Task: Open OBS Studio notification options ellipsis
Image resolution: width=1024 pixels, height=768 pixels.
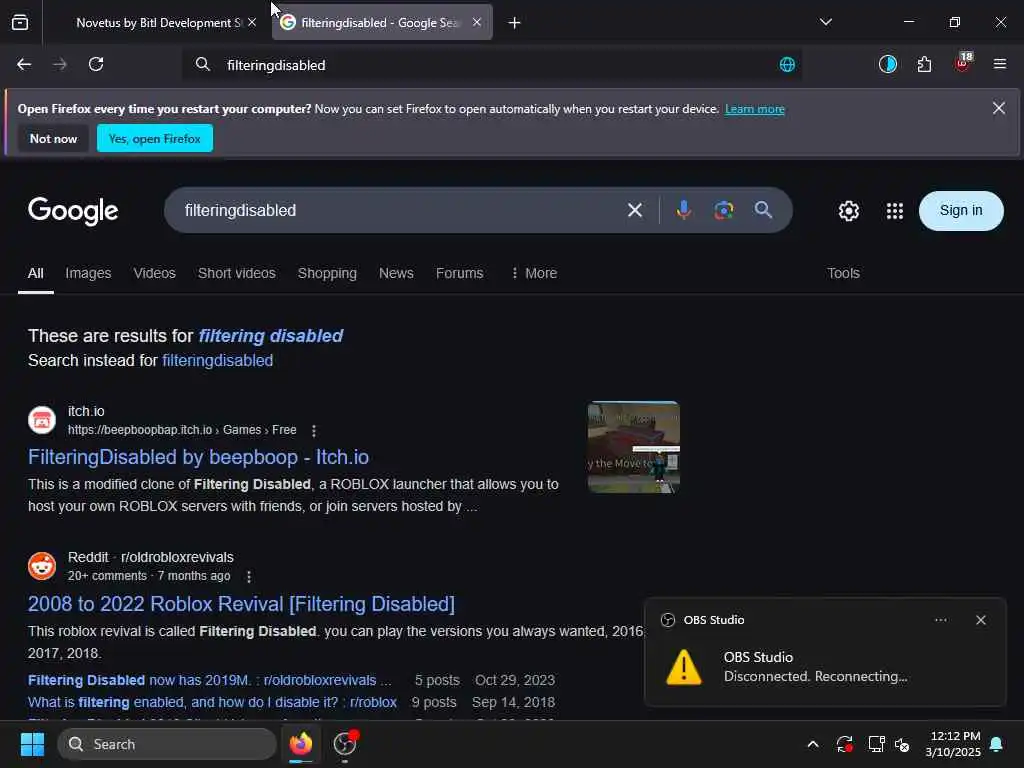Action: [940, 620]
